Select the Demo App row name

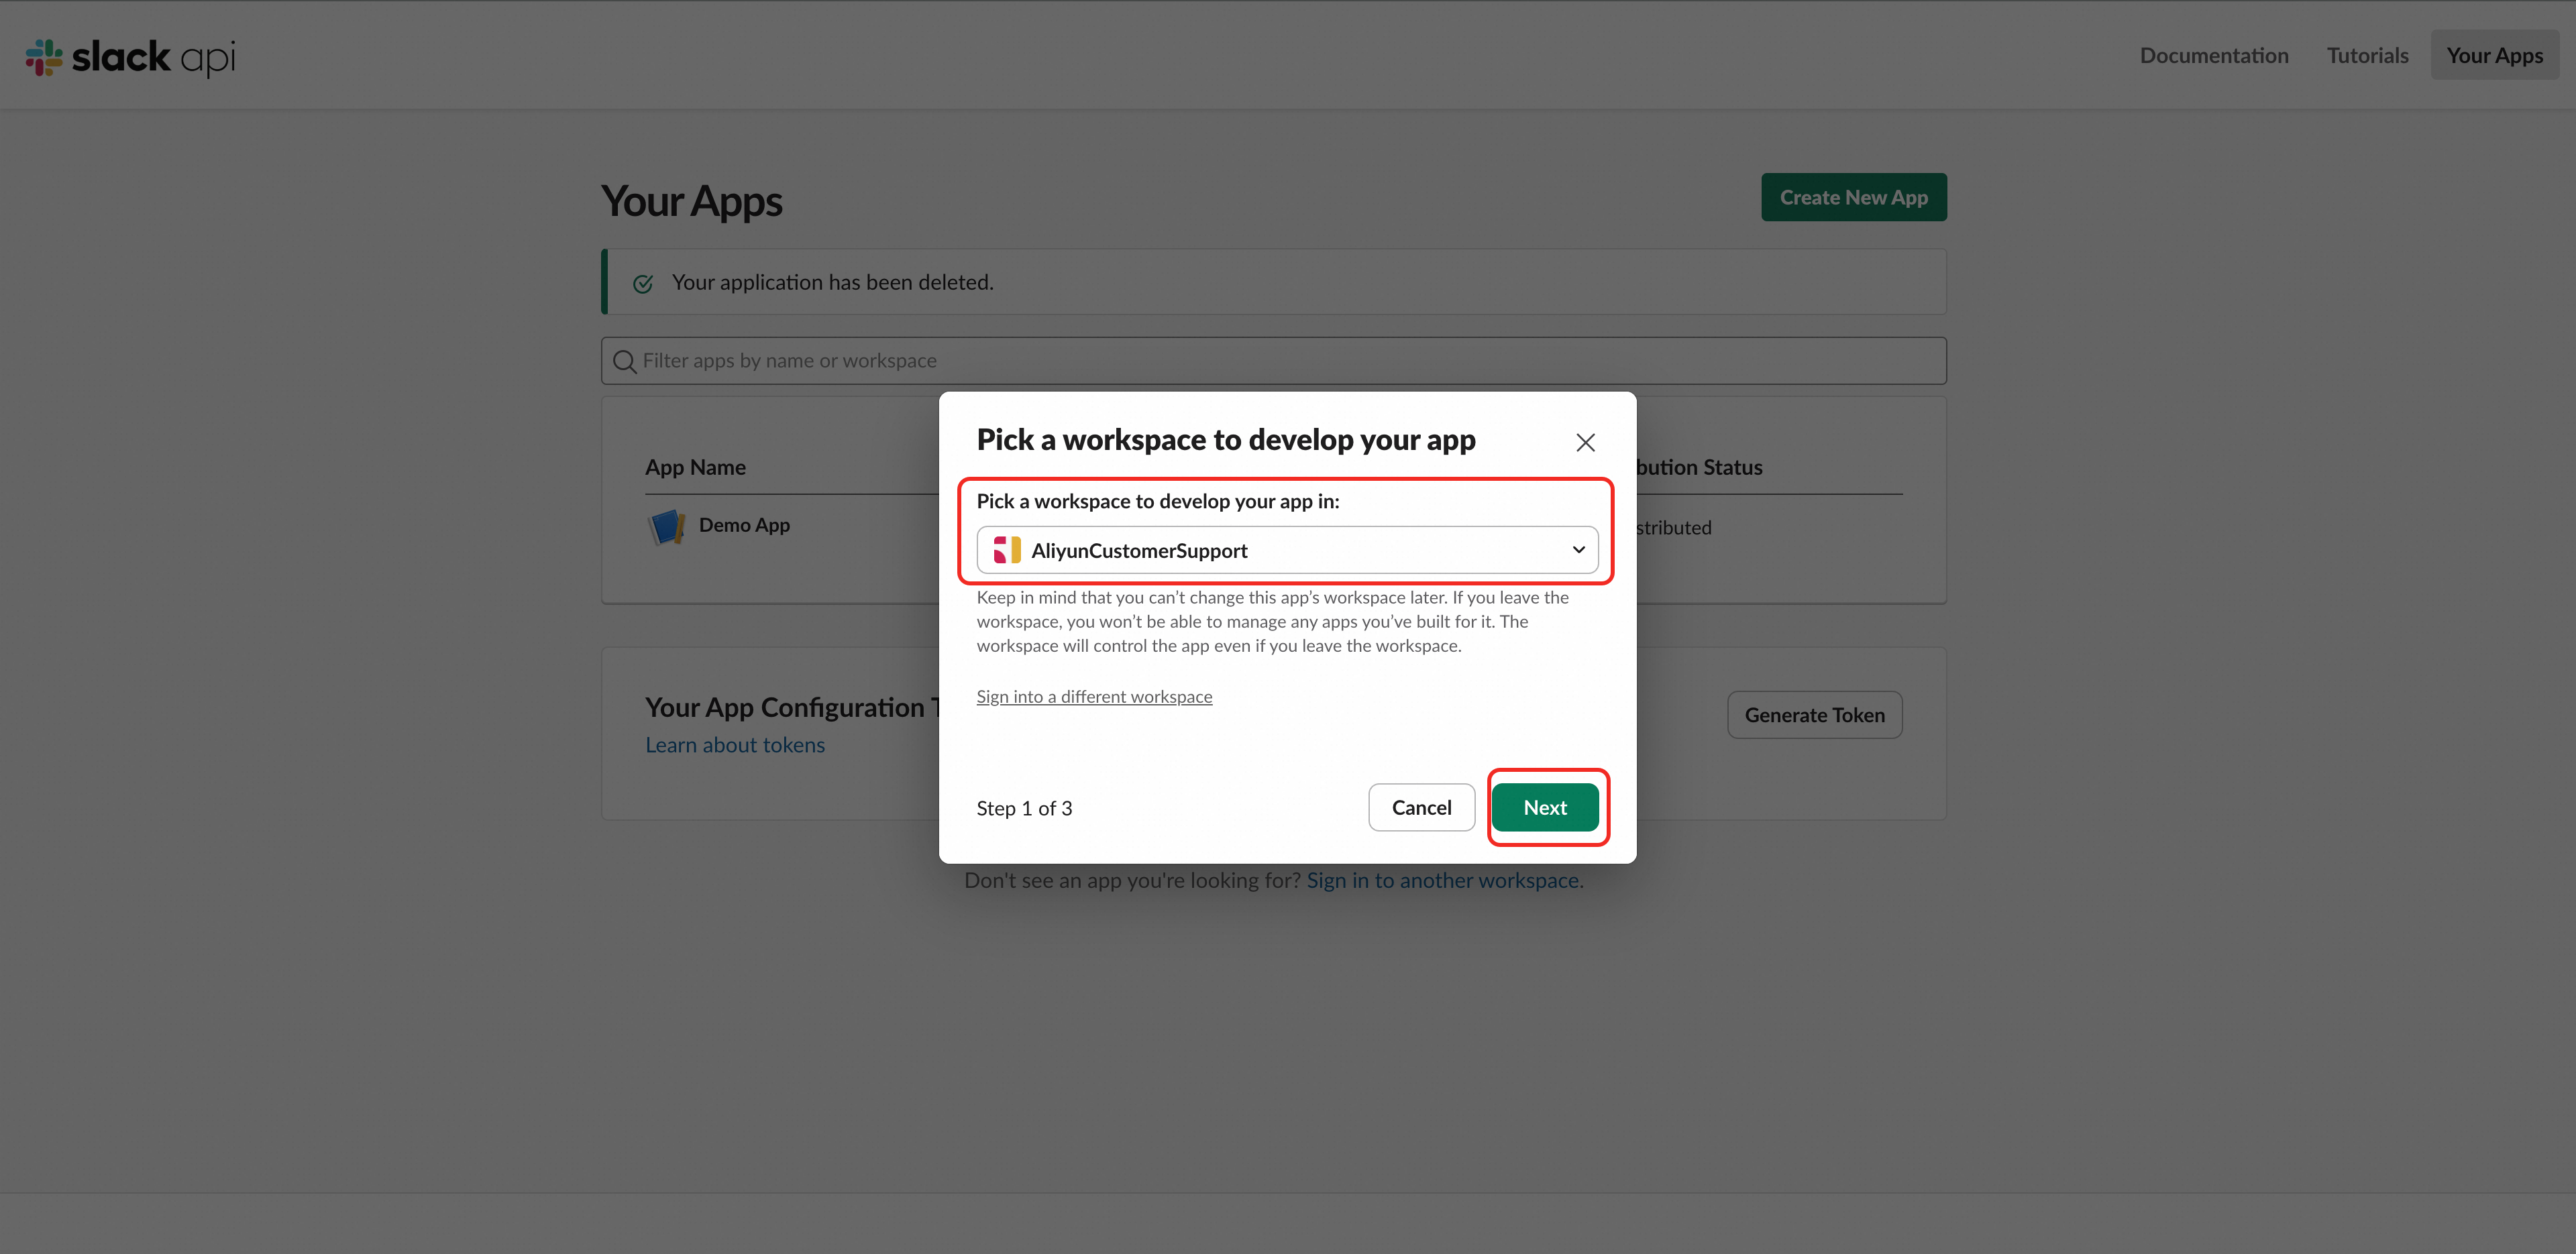(x=744, y=525)
